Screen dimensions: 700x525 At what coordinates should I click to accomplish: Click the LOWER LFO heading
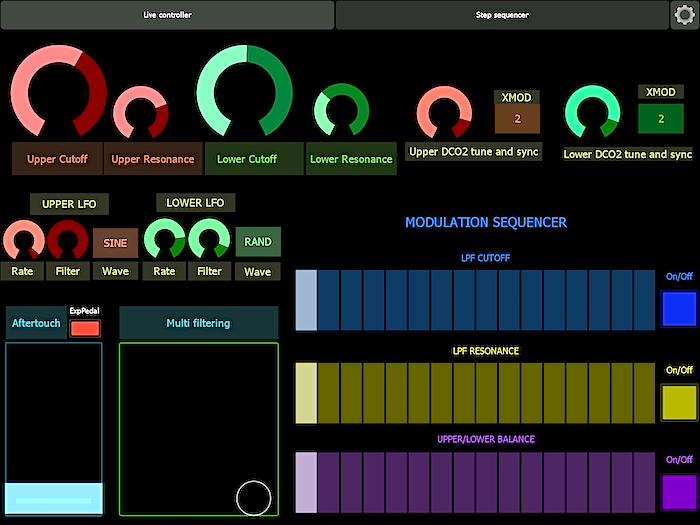[x=196, y=203]
